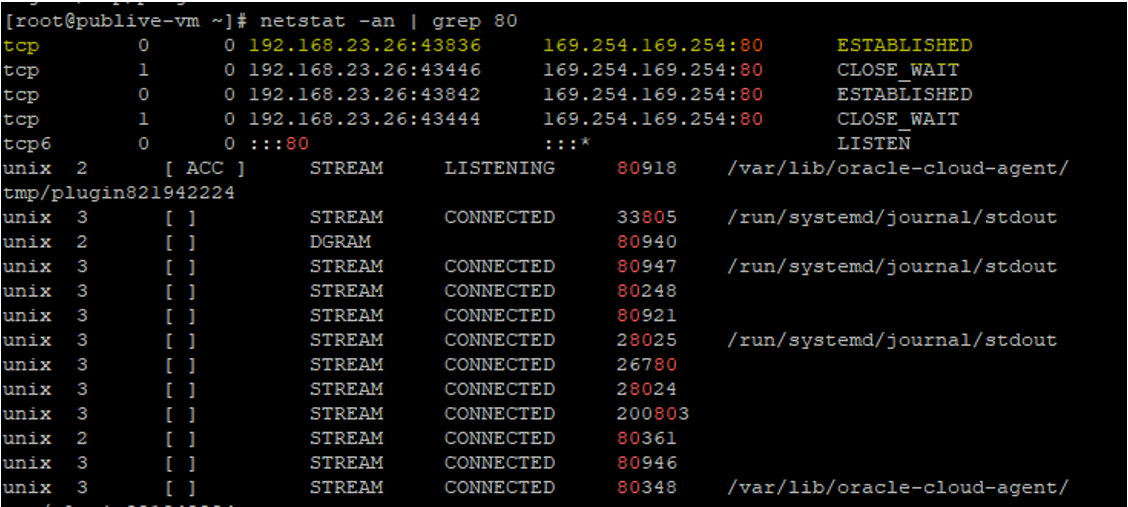Click the local address with port 43836

click(364, 46)
